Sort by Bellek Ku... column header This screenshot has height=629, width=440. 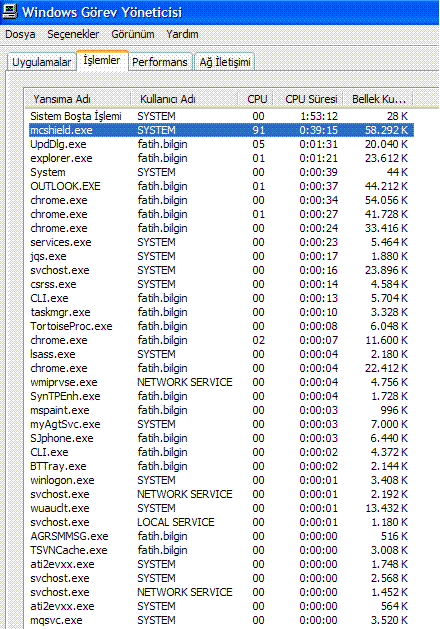pyautogui.click(x=378, y=99)
